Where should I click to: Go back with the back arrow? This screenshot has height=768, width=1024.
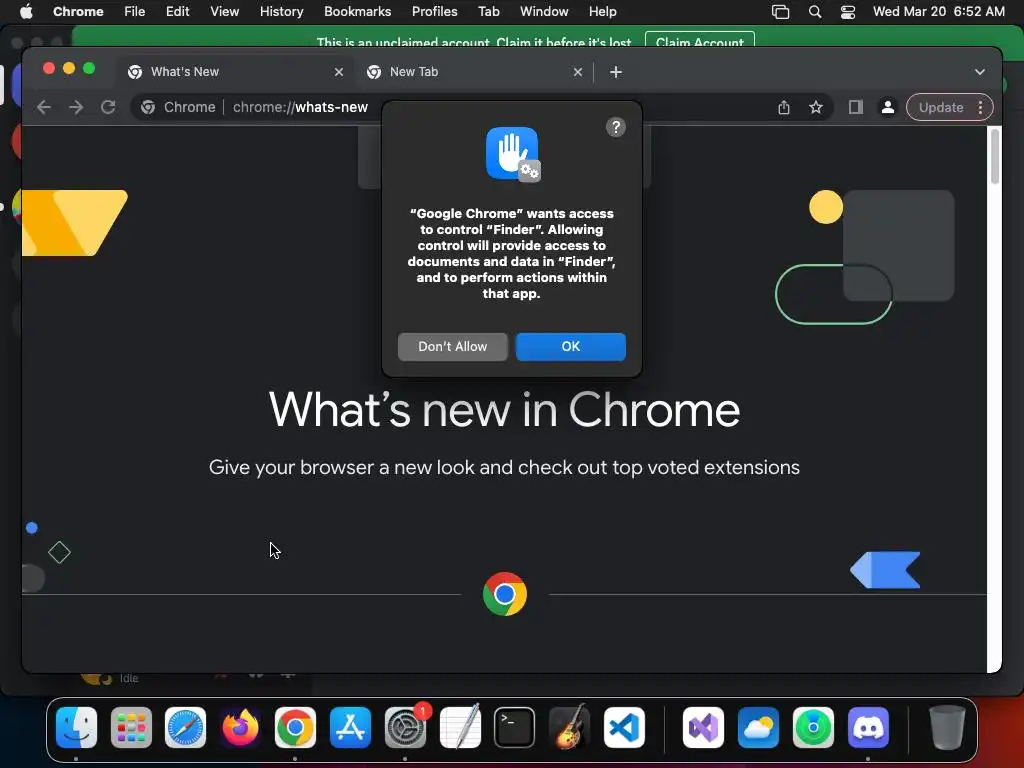[x=44, y=107]
